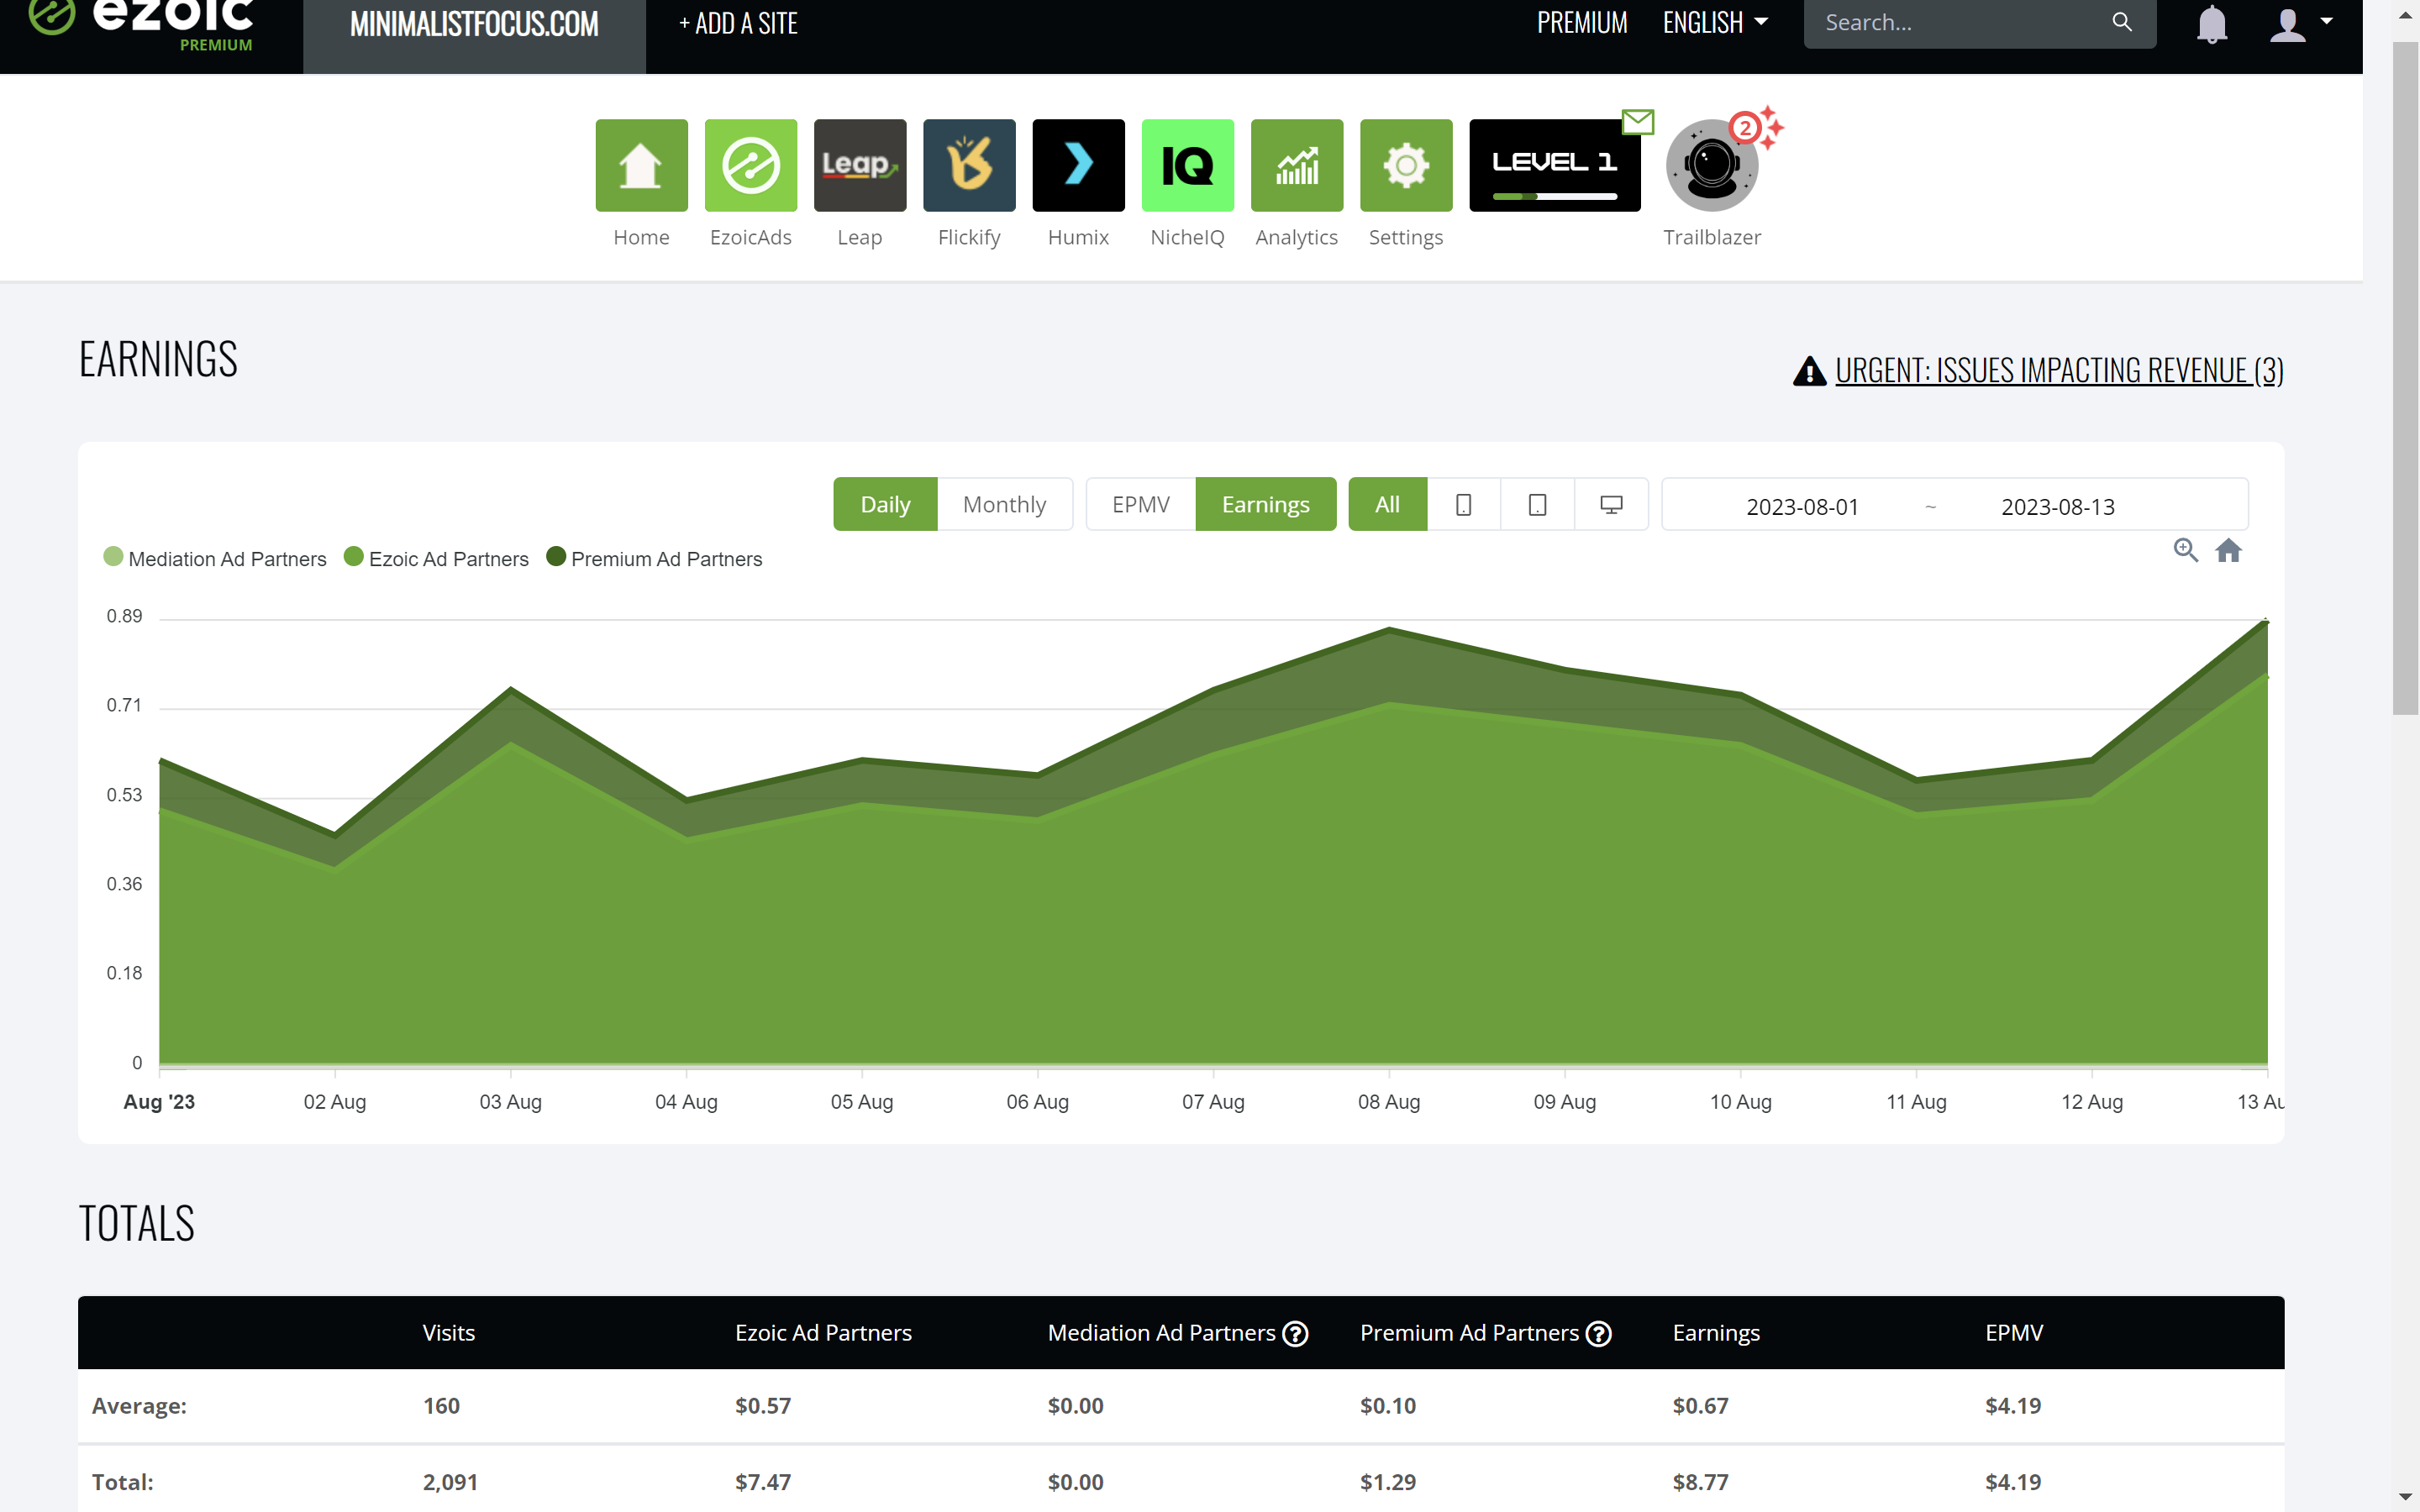The image size is (2420, 1512).
Task: Open the English language dropdown
Action: click(x=1714, y=23)
